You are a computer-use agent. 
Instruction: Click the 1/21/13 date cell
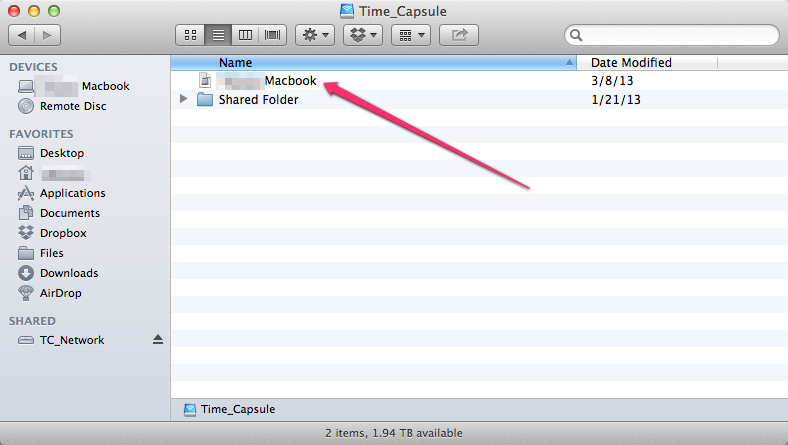(616, 100)
